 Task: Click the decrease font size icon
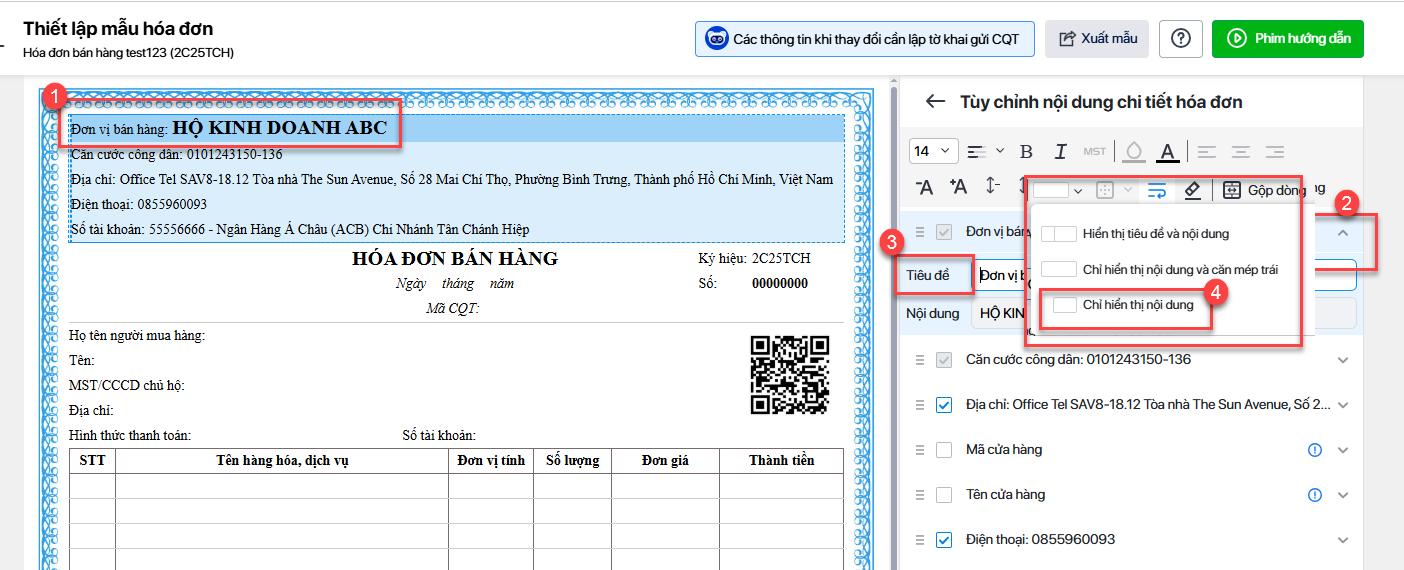tap(925, 187)
